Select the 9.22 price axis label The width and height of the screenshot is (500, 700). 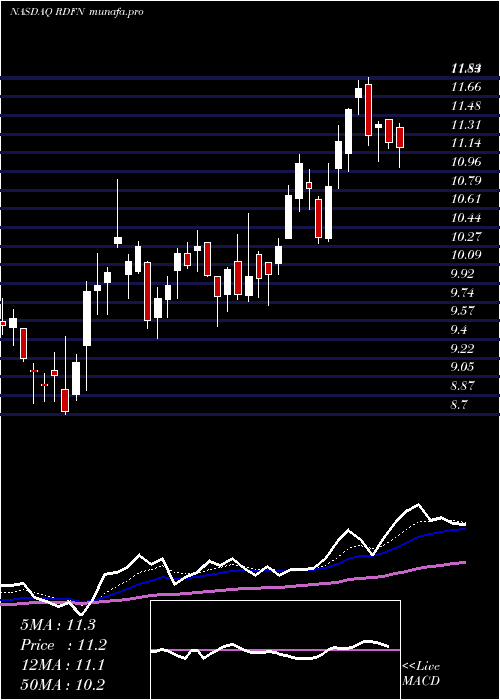point(462,349)
